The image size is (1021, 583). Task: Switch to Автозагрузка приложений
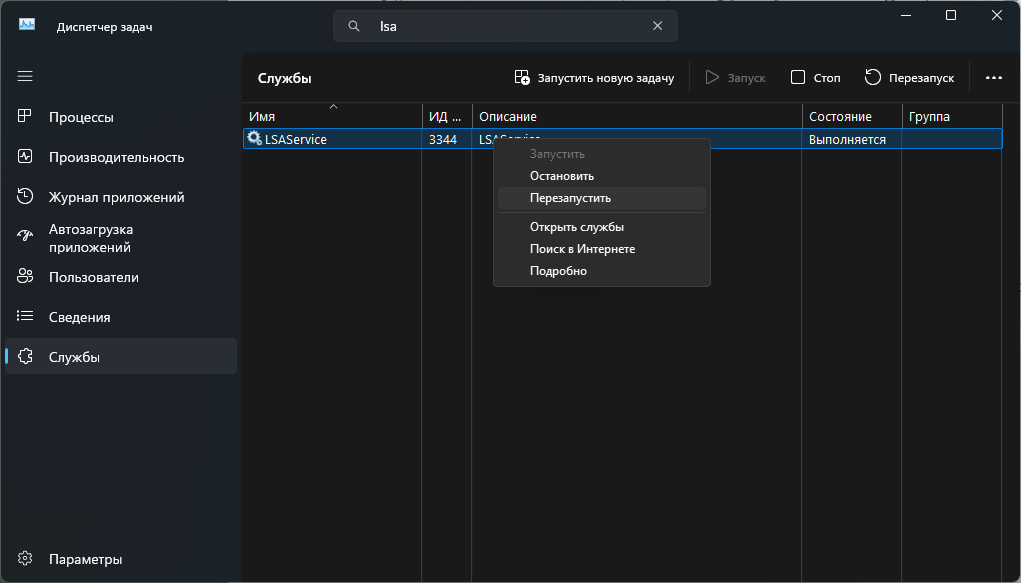[121, 238]
